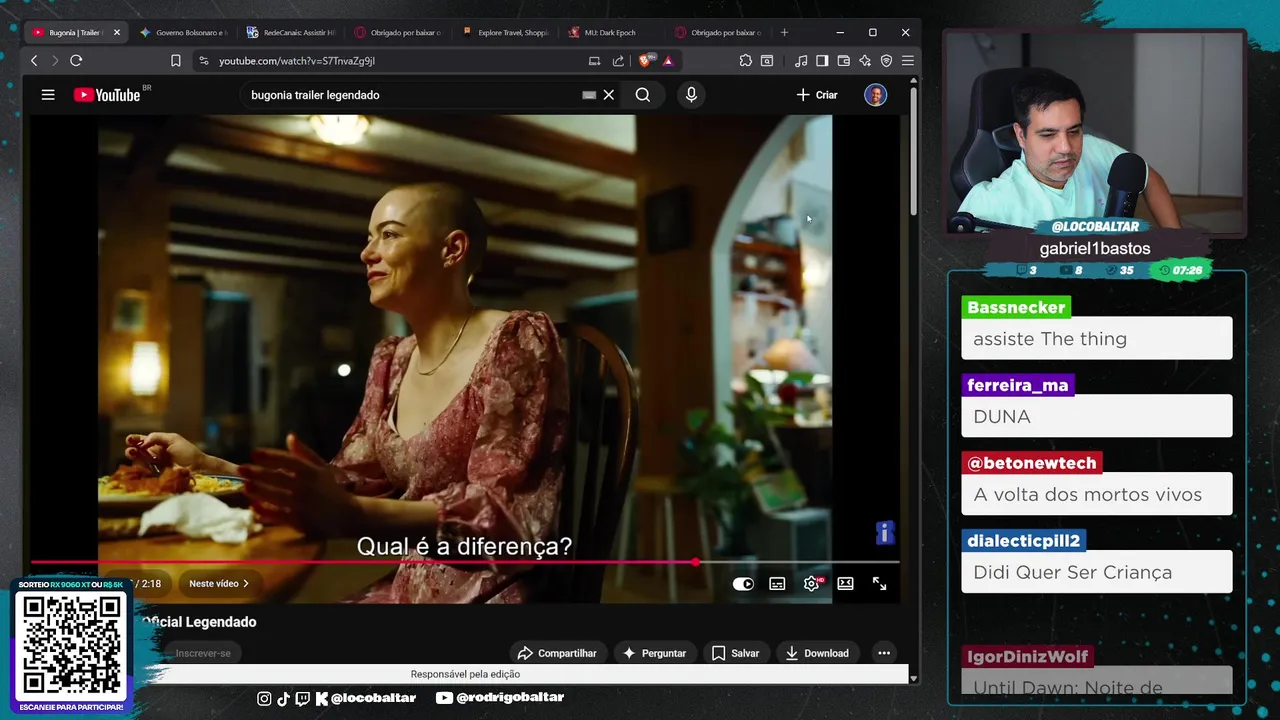Open the music note playlist icon
Viewport: 1280px width, 720px height.
[801, 61]
